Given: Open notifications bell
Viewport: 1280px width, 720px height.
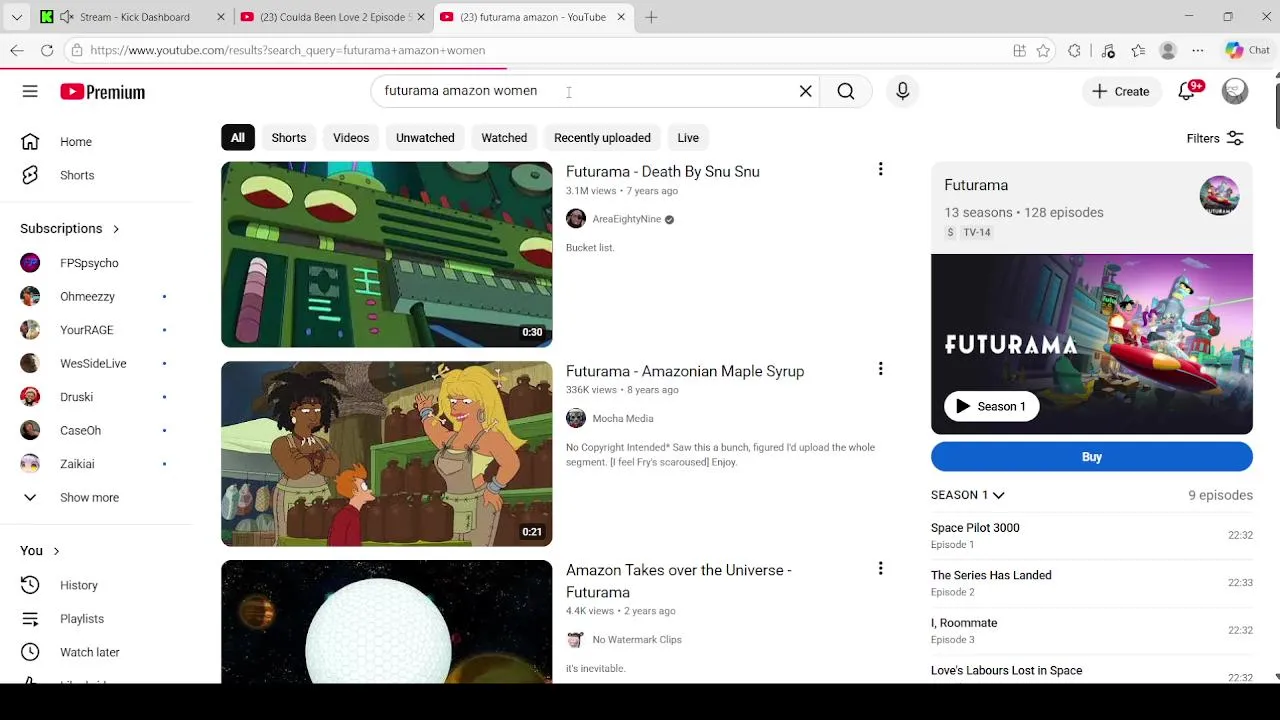Looking at the screenshot, I should point(1187,91).
